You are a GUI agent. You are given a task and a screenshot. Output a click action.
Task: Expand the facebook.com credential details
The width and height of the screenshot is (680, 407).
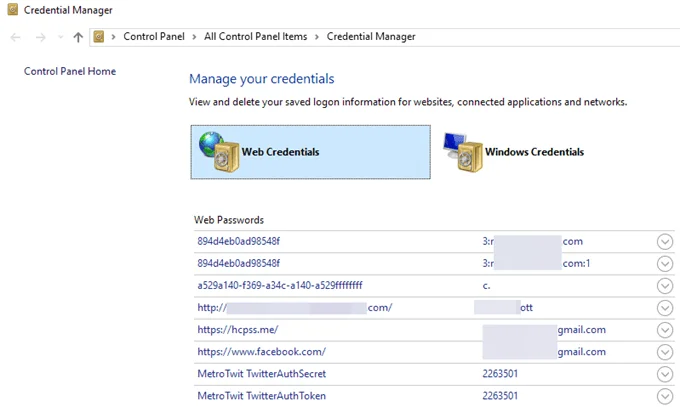coord(665,352)
